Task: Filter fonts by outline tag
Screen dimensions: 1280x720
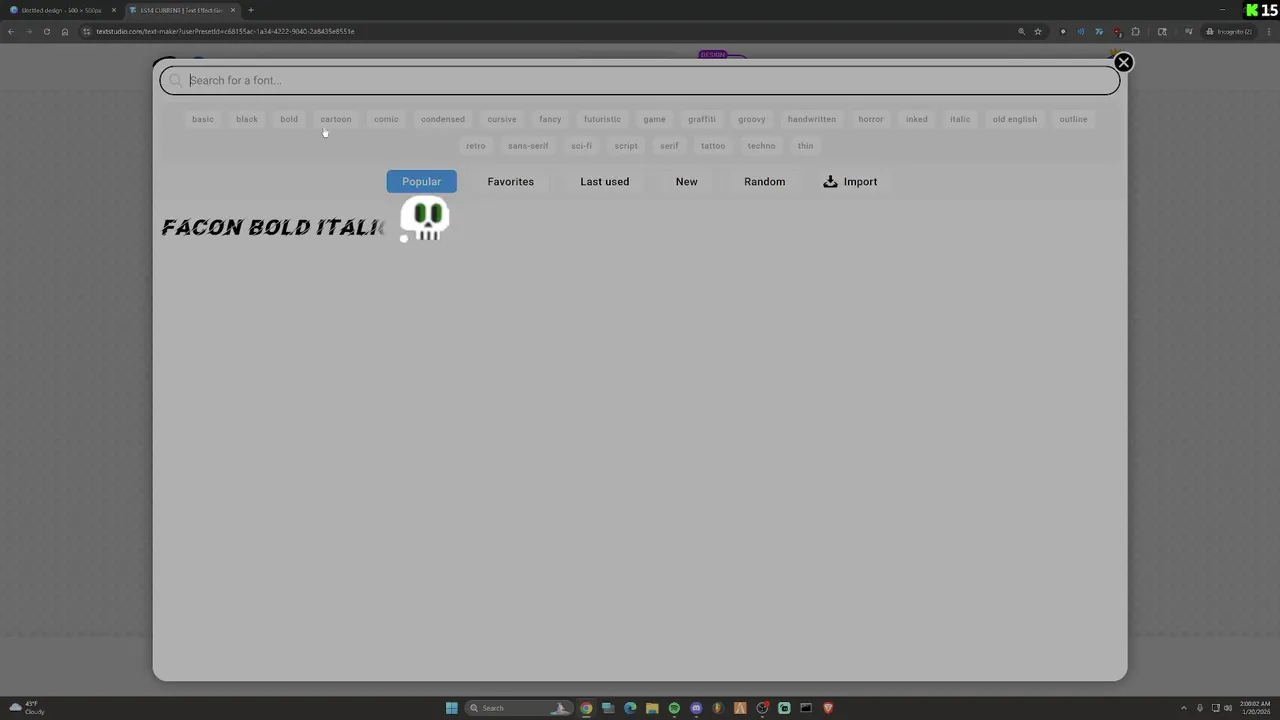Action: pos(1073,119)
